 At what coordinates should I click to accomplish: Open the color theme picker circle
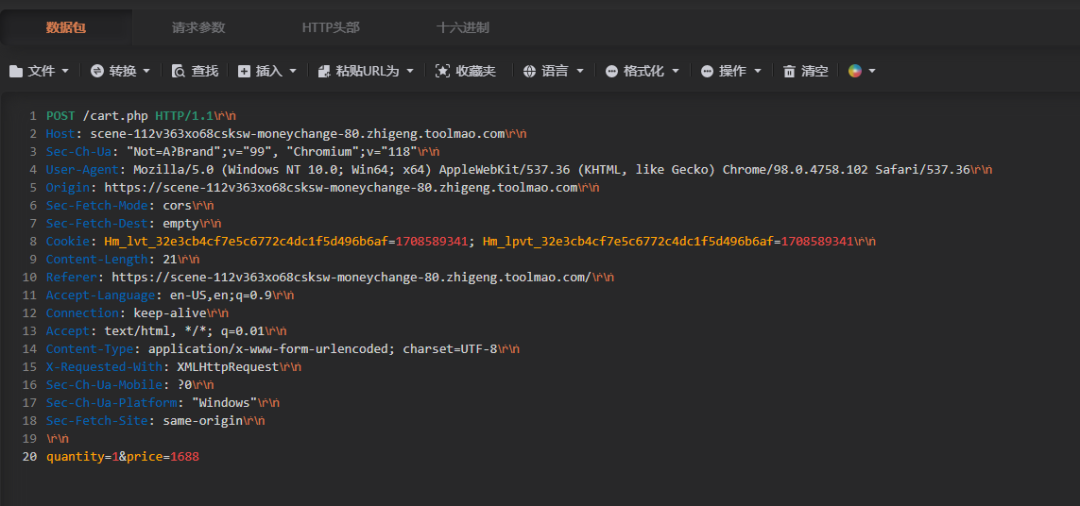[x=855, y=71]
